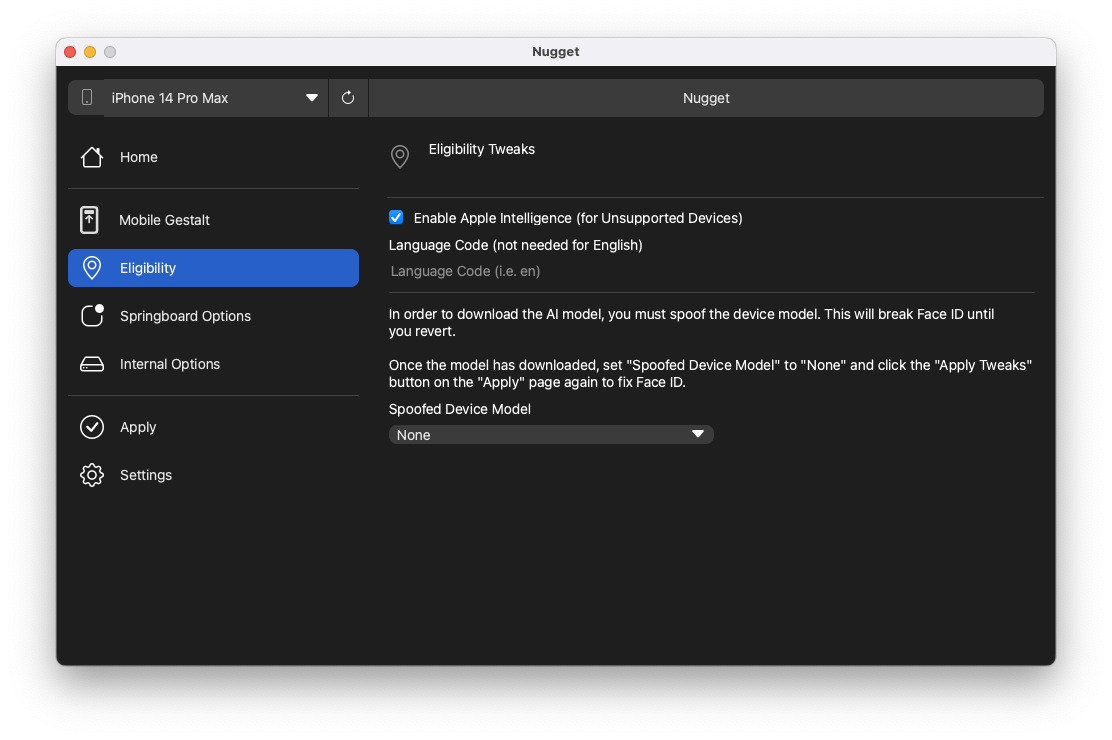Open the Settings page
Screen dimensions: 1112x740
tap(213, 475)
